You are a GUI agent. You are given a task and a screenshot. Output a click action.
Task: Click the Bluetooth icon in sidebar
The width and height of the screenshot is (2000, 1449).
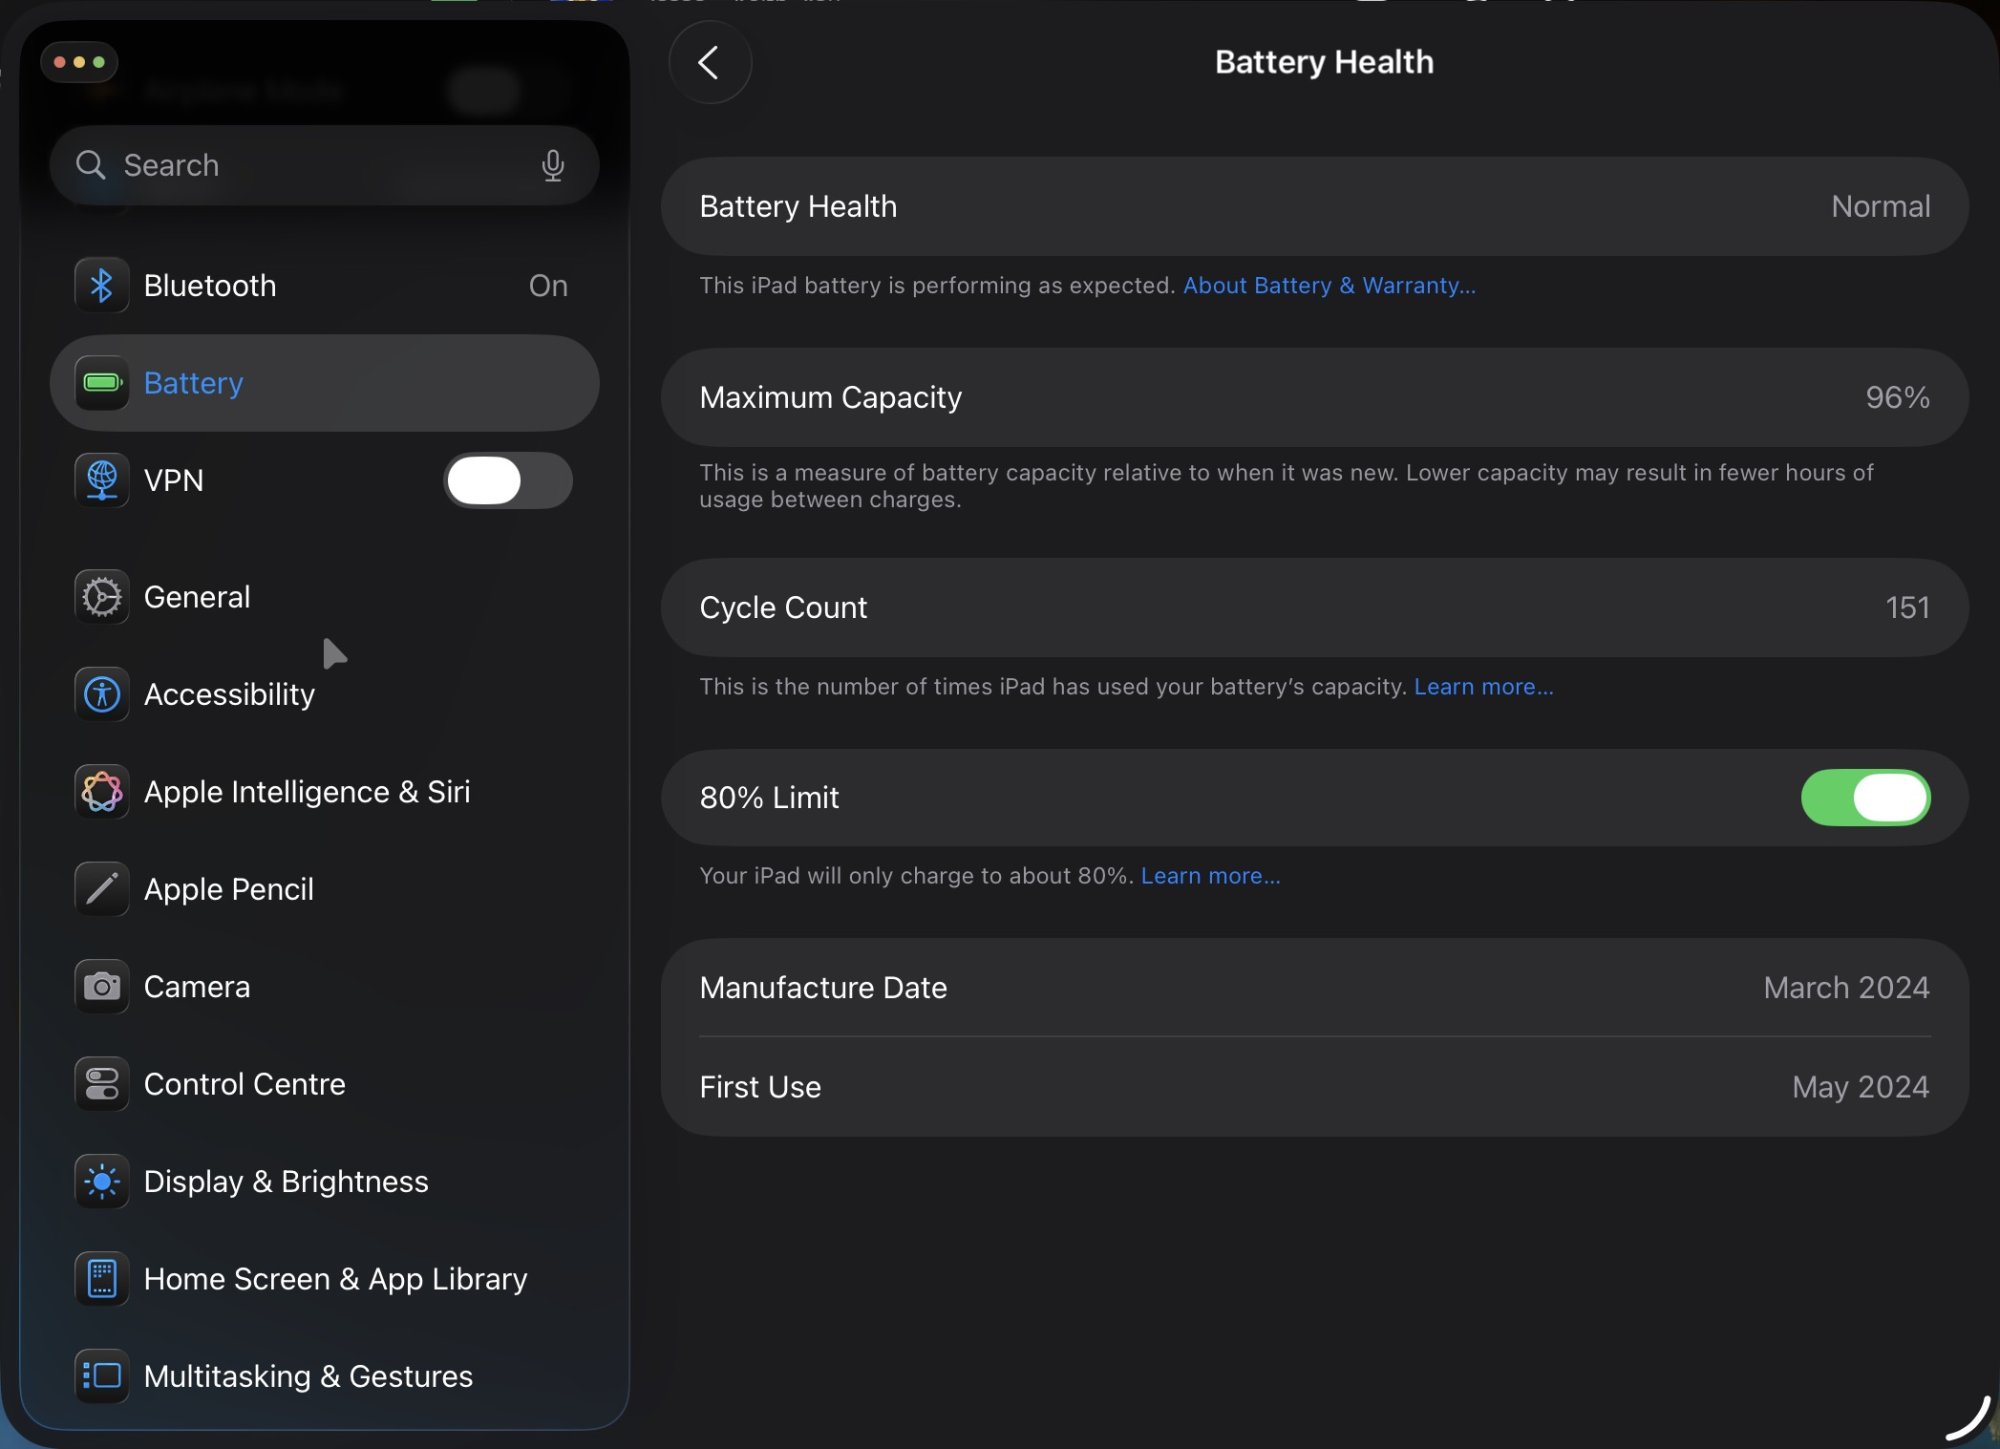click(102, 286)
